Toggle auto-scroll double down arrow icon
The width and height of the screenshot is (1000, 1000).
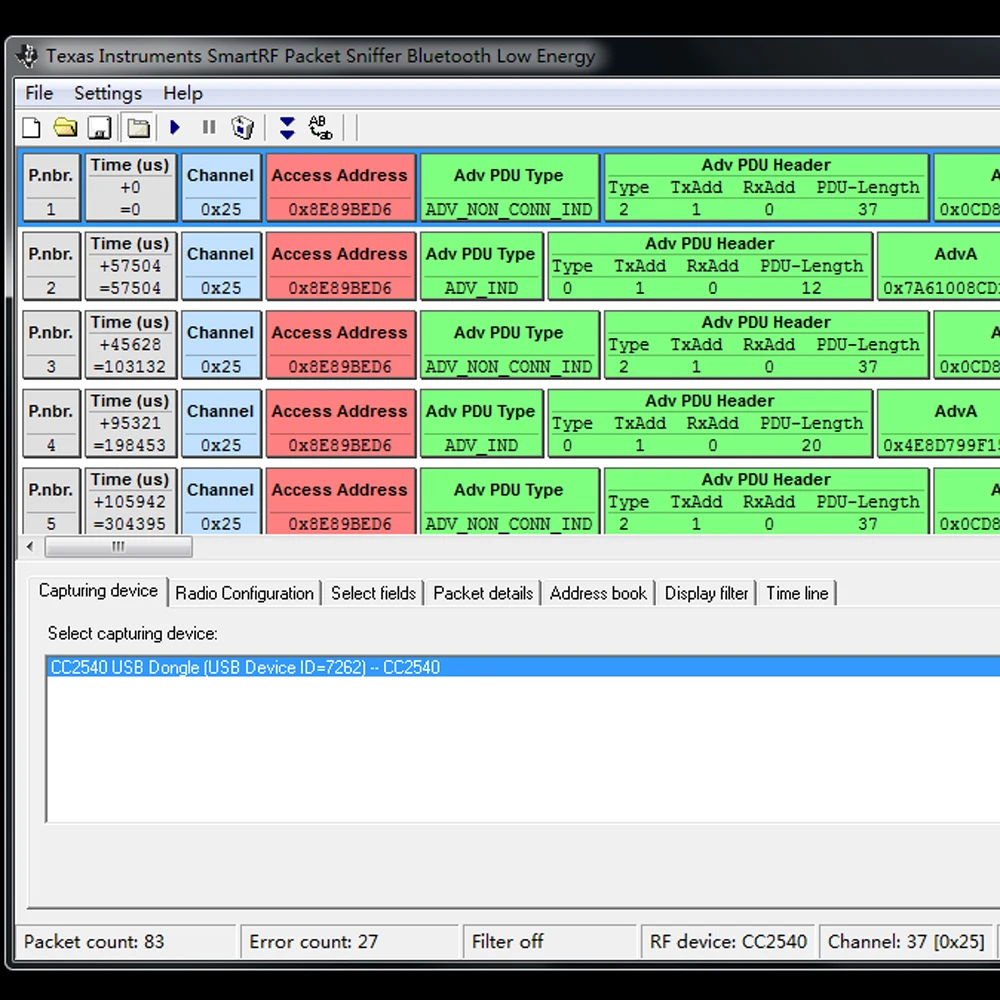tap(287, 128)
